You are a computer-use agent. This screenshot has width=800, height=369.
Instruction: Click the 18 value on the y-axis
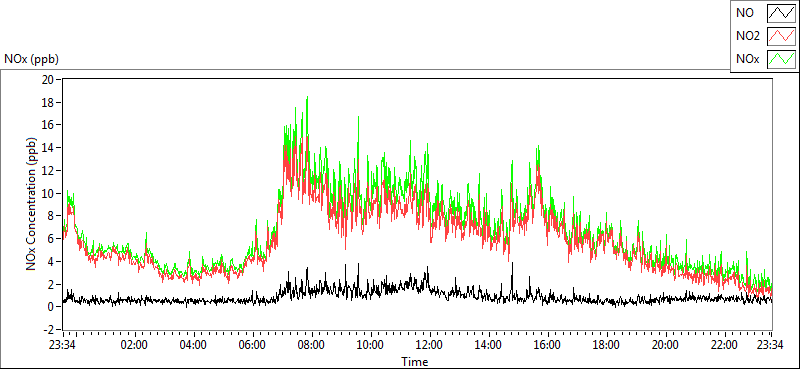[48, 102]
